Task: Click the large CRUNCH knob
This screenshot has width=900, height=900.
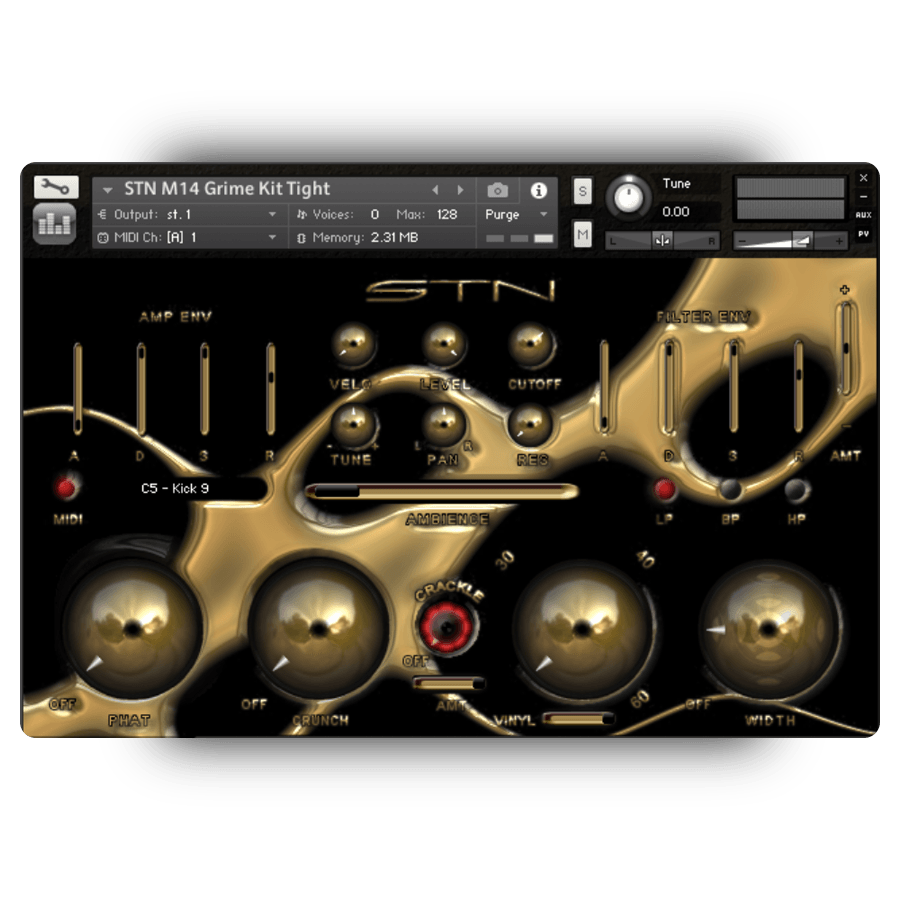Action: 319,628
